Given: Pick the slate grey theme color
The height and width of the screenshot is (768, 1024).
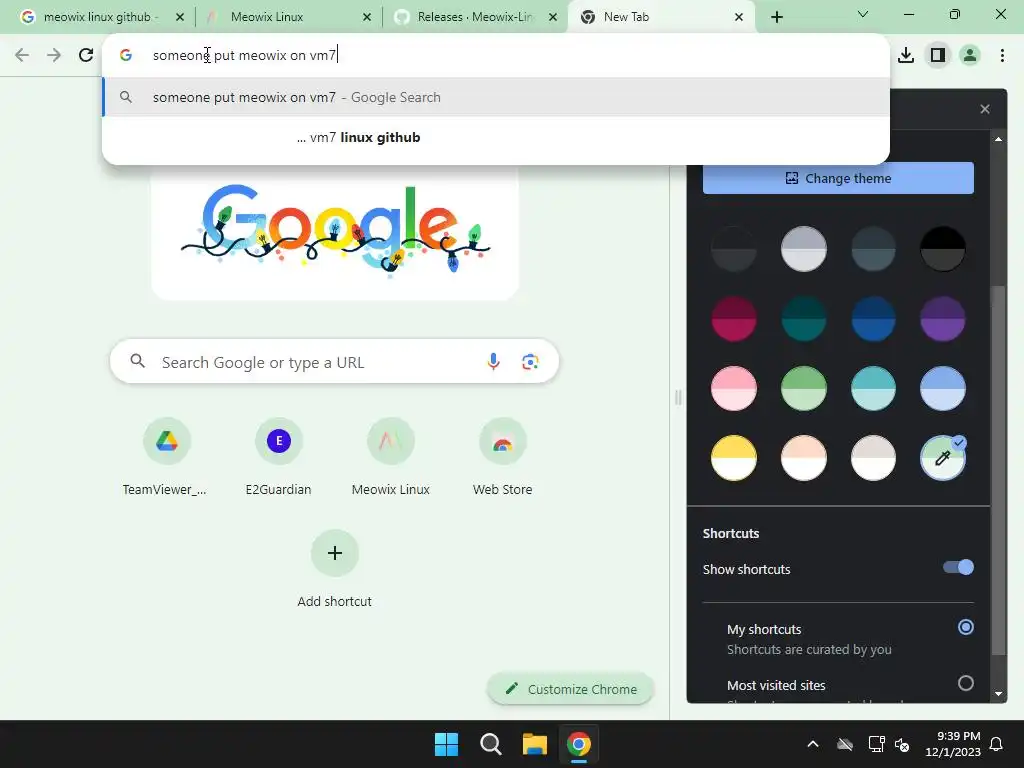Looking at the screenshot, I should [x=873, y=249].
